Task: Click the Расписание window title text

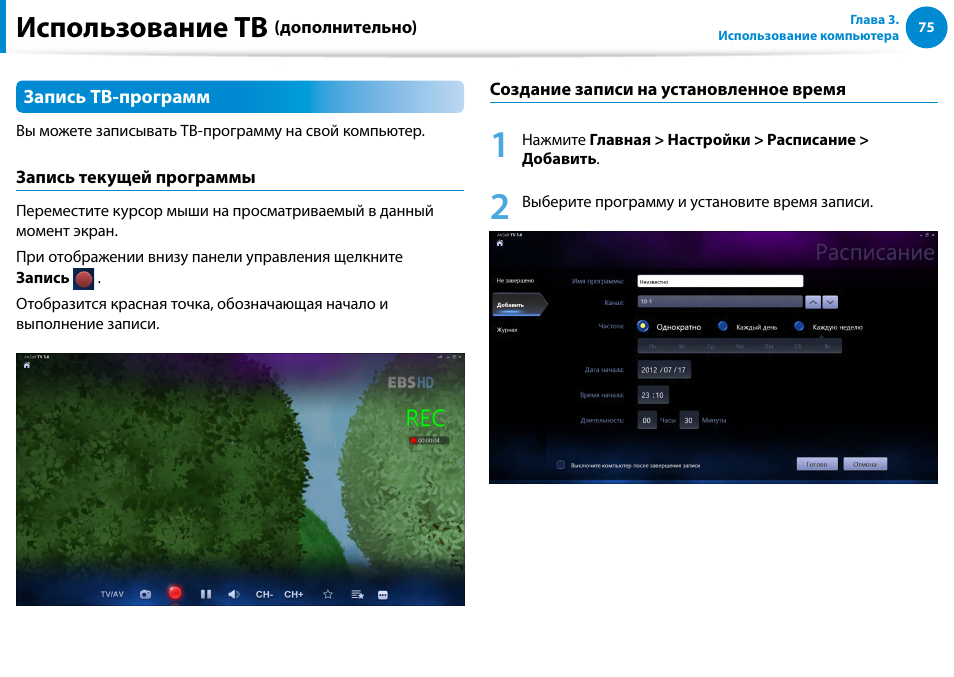Action: click(x=874, y=252)
